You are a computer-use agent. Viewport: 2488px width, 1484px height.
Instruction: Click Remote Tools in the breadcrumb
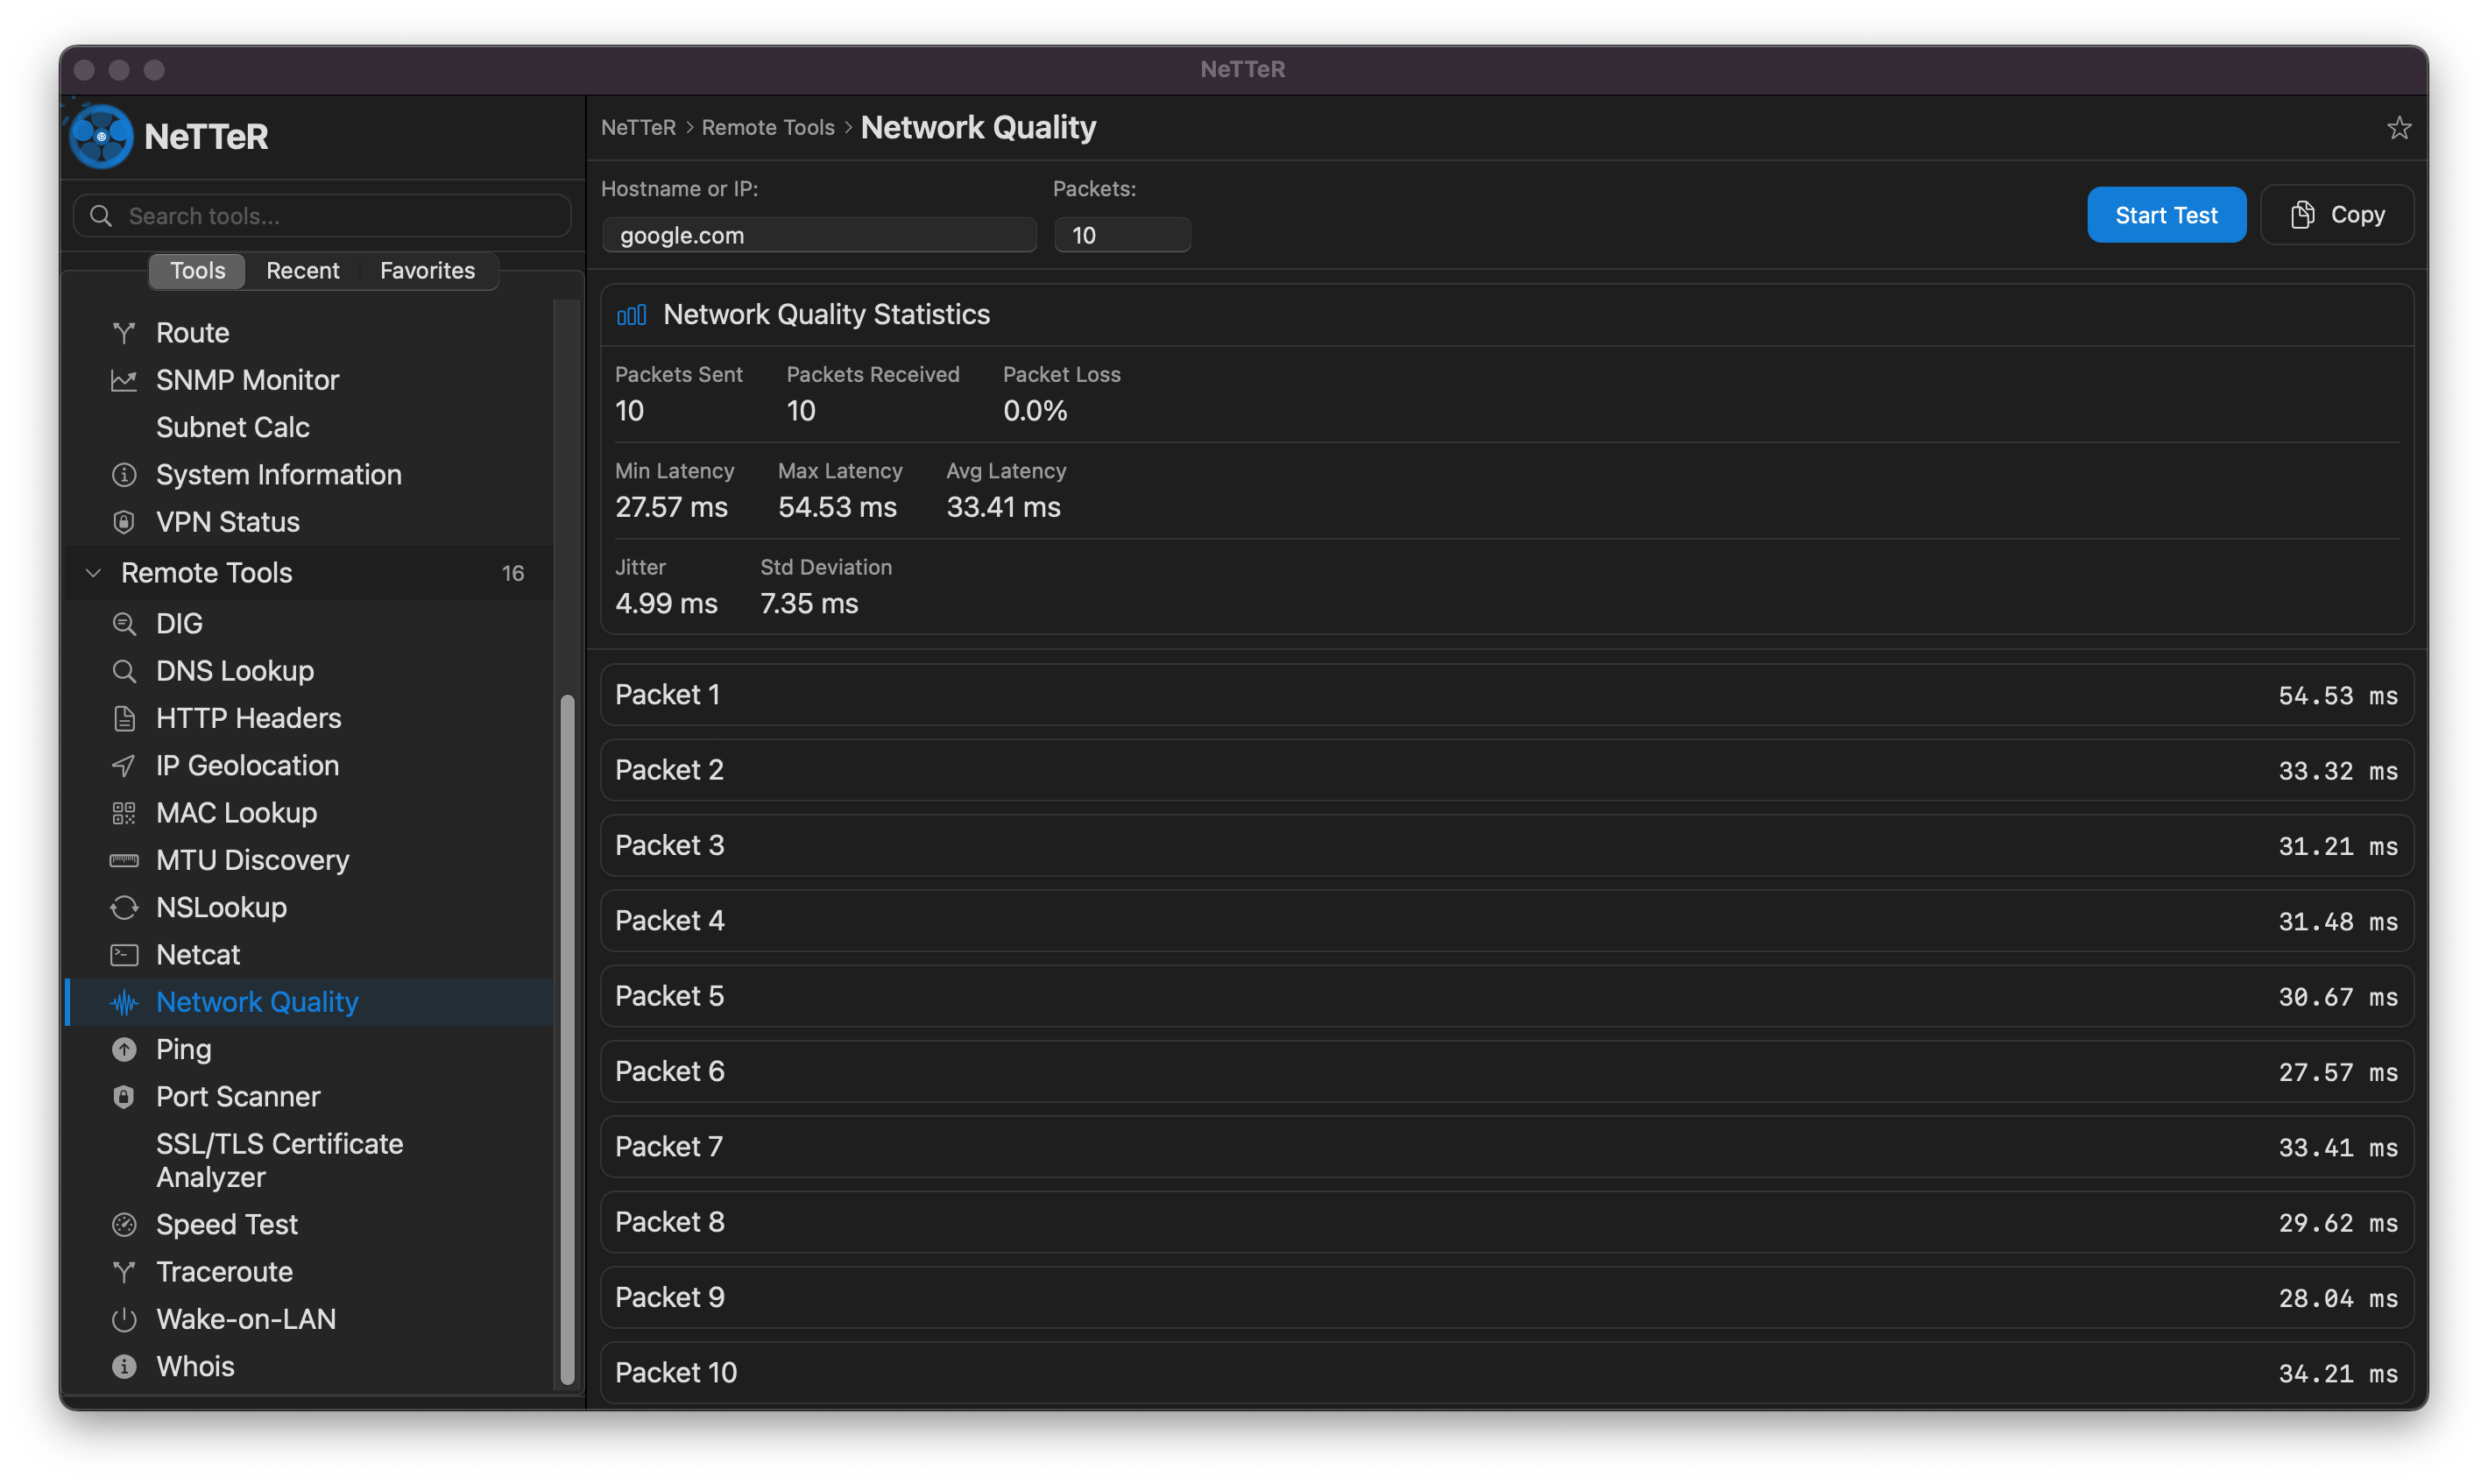pos(767,128)
